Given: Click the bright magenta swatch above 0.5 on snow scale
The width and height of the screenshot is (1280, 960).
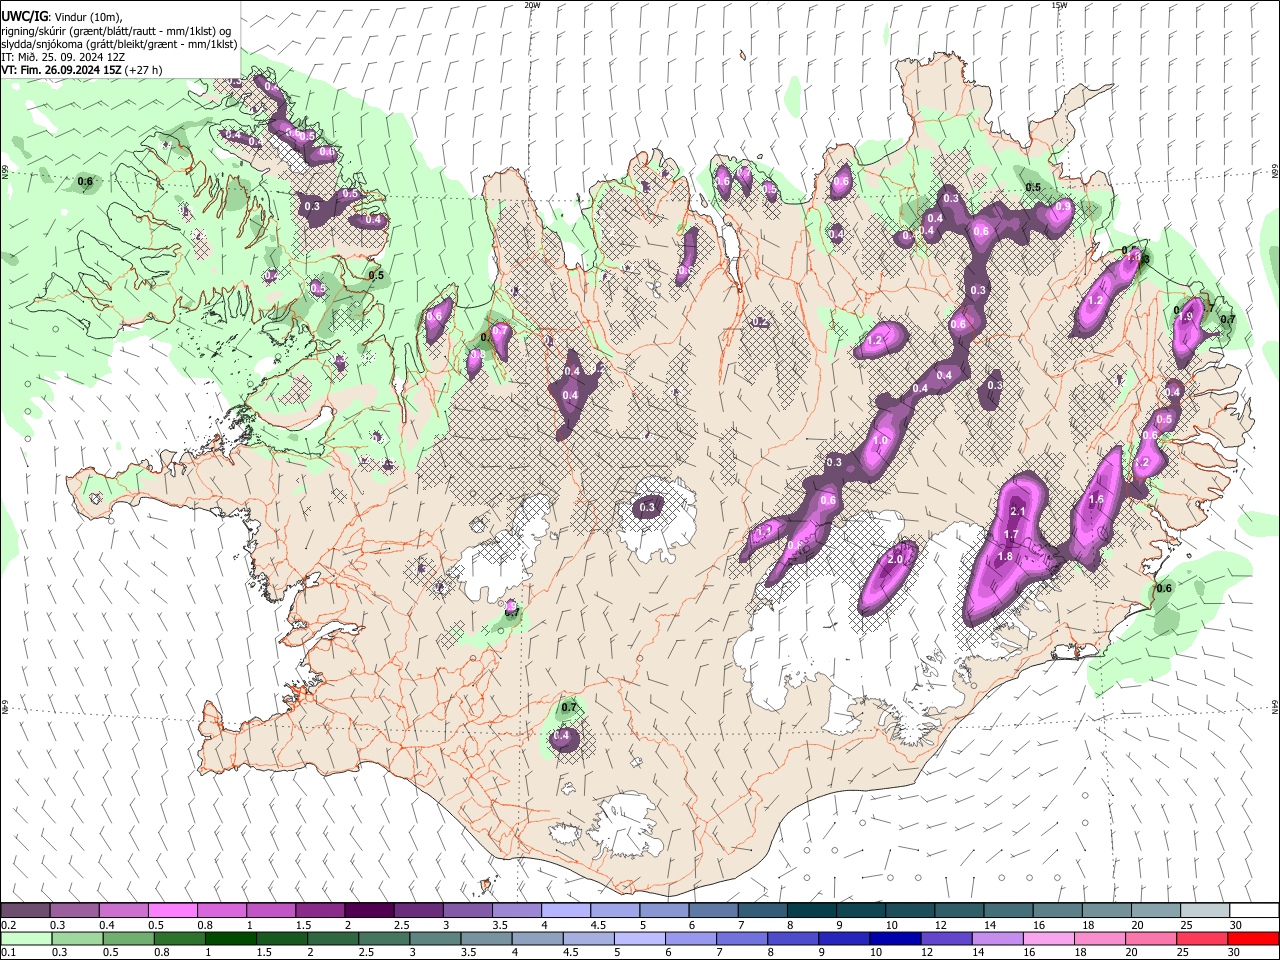Looking at the screenshot, I should (172, 911).
